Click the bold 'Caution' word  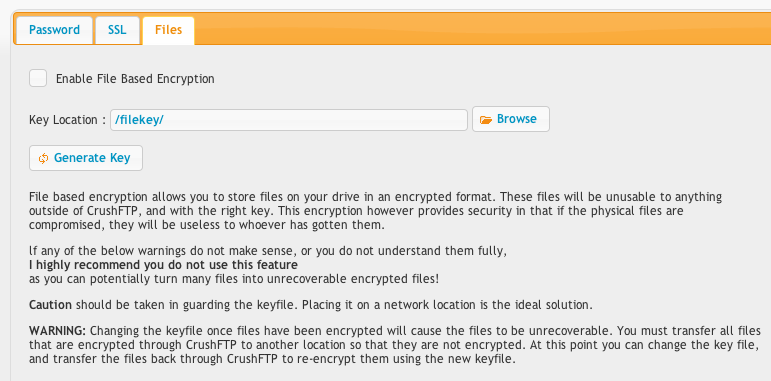[50, 305]
